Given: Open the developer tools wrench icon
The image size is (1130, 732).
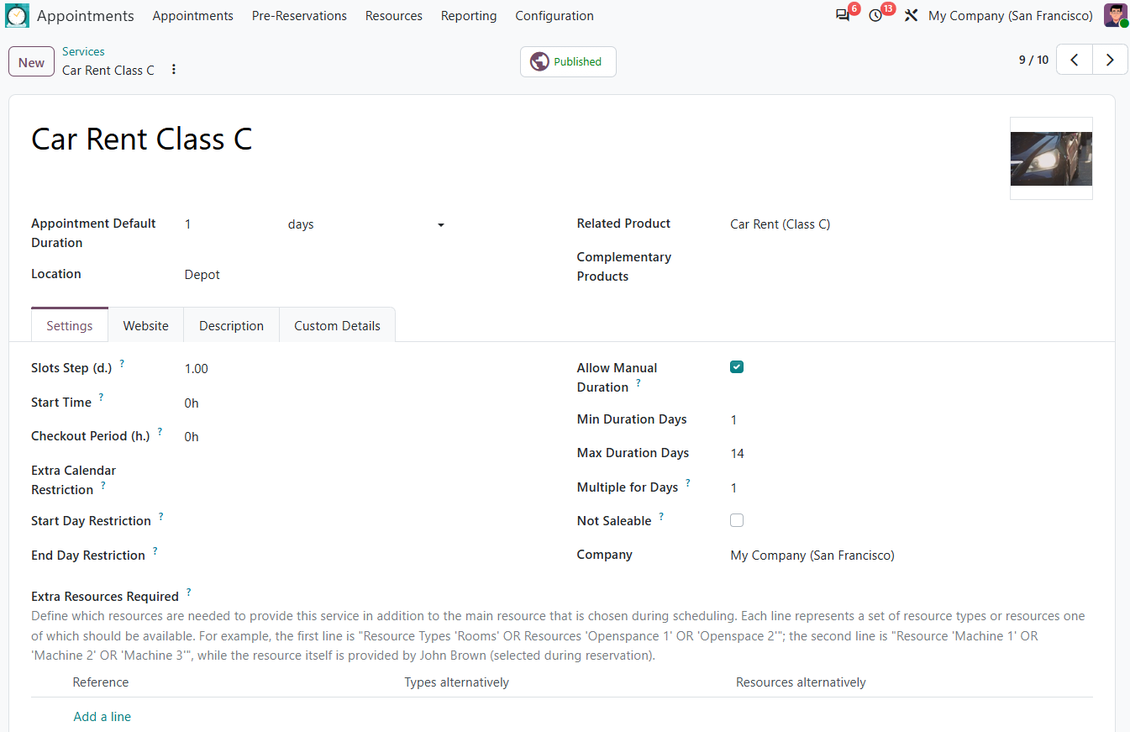Looking at the screenshot, I should click(911, 15).
